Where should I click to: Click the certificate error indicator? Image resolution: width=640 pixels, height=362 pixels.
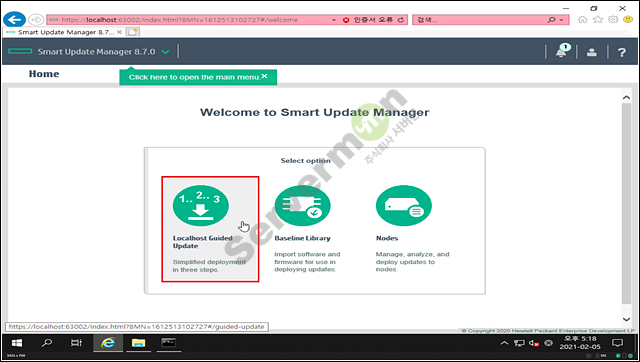click(x=368, y=20)
